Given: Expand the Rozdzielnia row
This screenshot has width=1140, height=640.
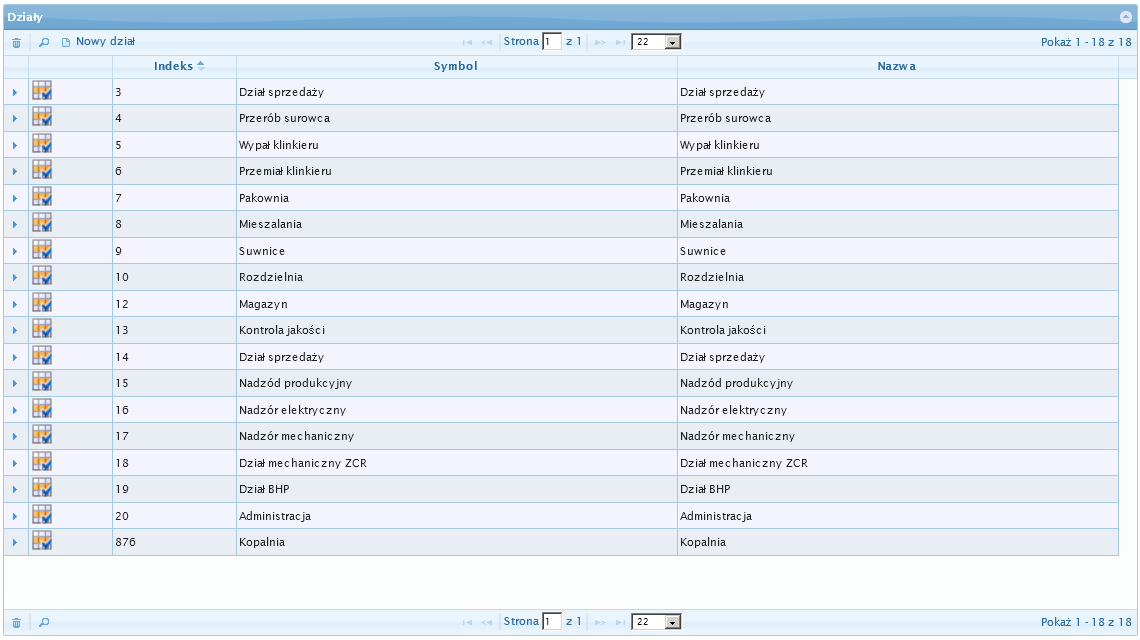Looking at the screenshot, I should [x=15, y=278].
